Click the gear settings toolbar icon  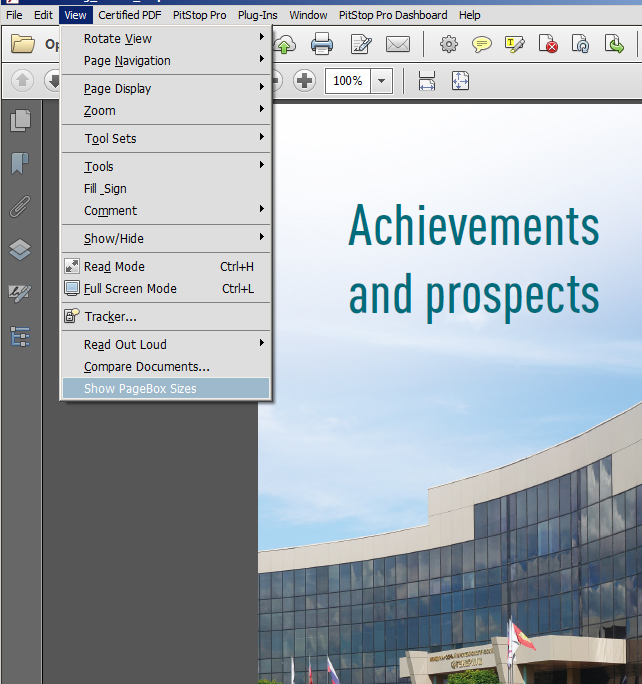449,44
